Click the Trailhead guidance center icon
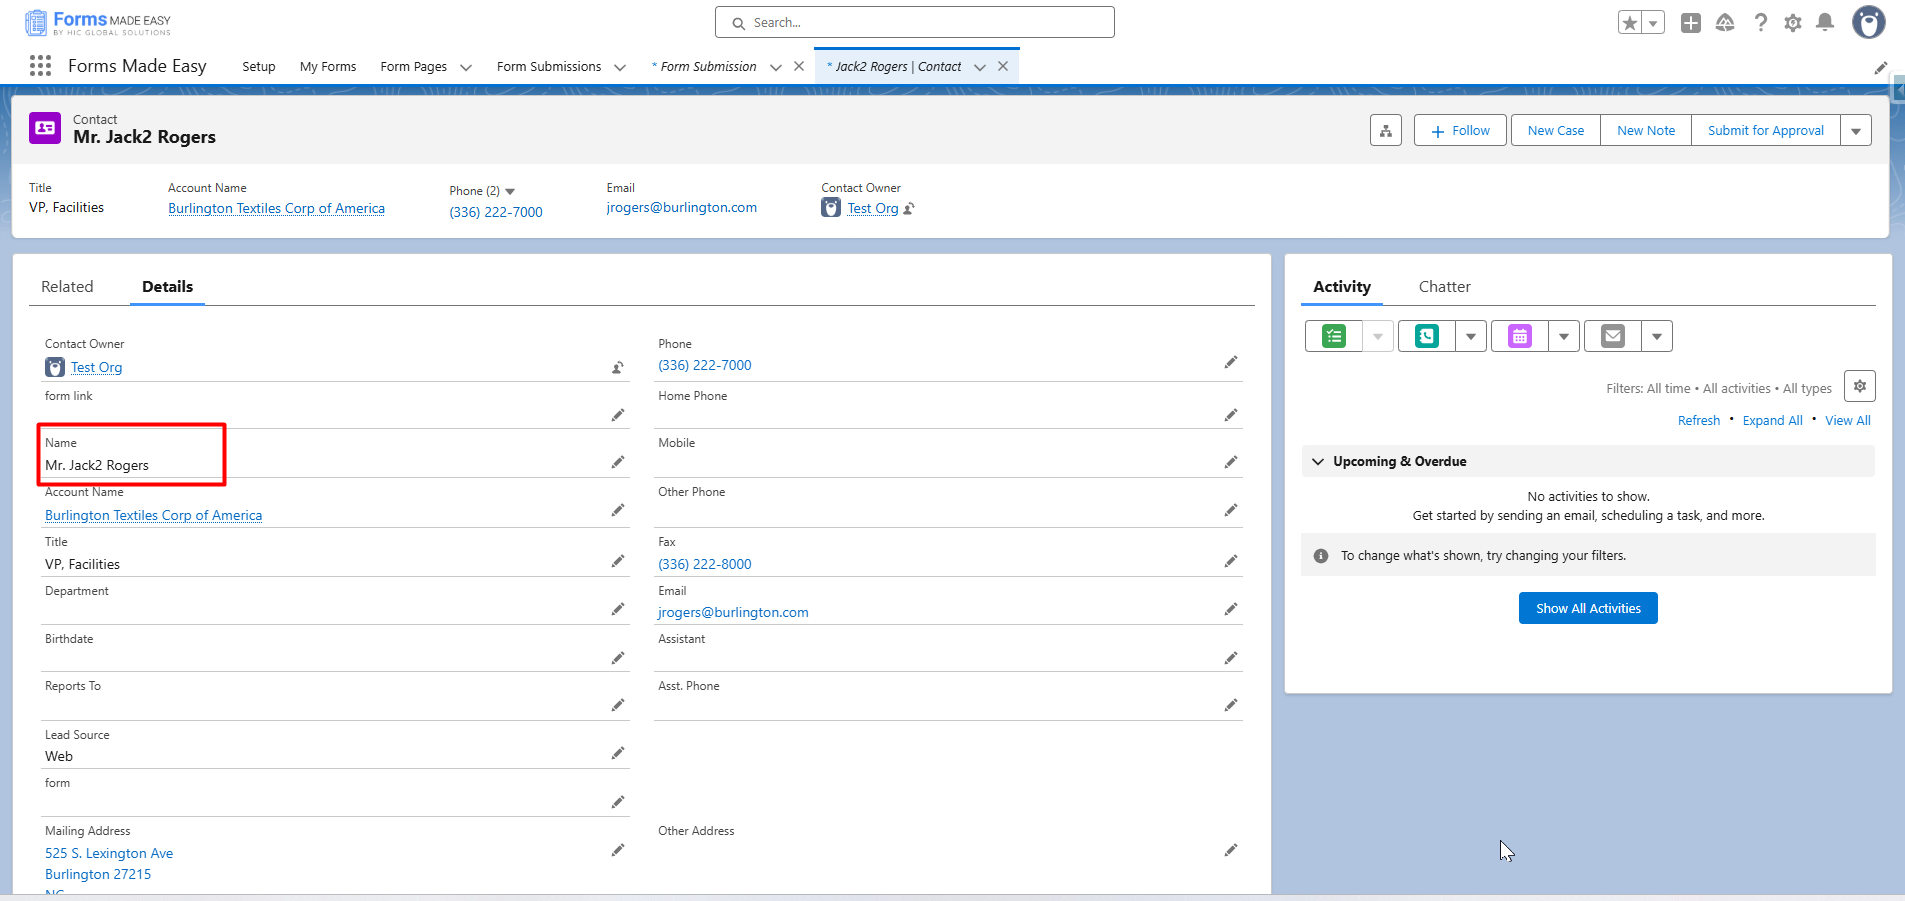This screenshot has height=901, width=1905. point(1725,23)
